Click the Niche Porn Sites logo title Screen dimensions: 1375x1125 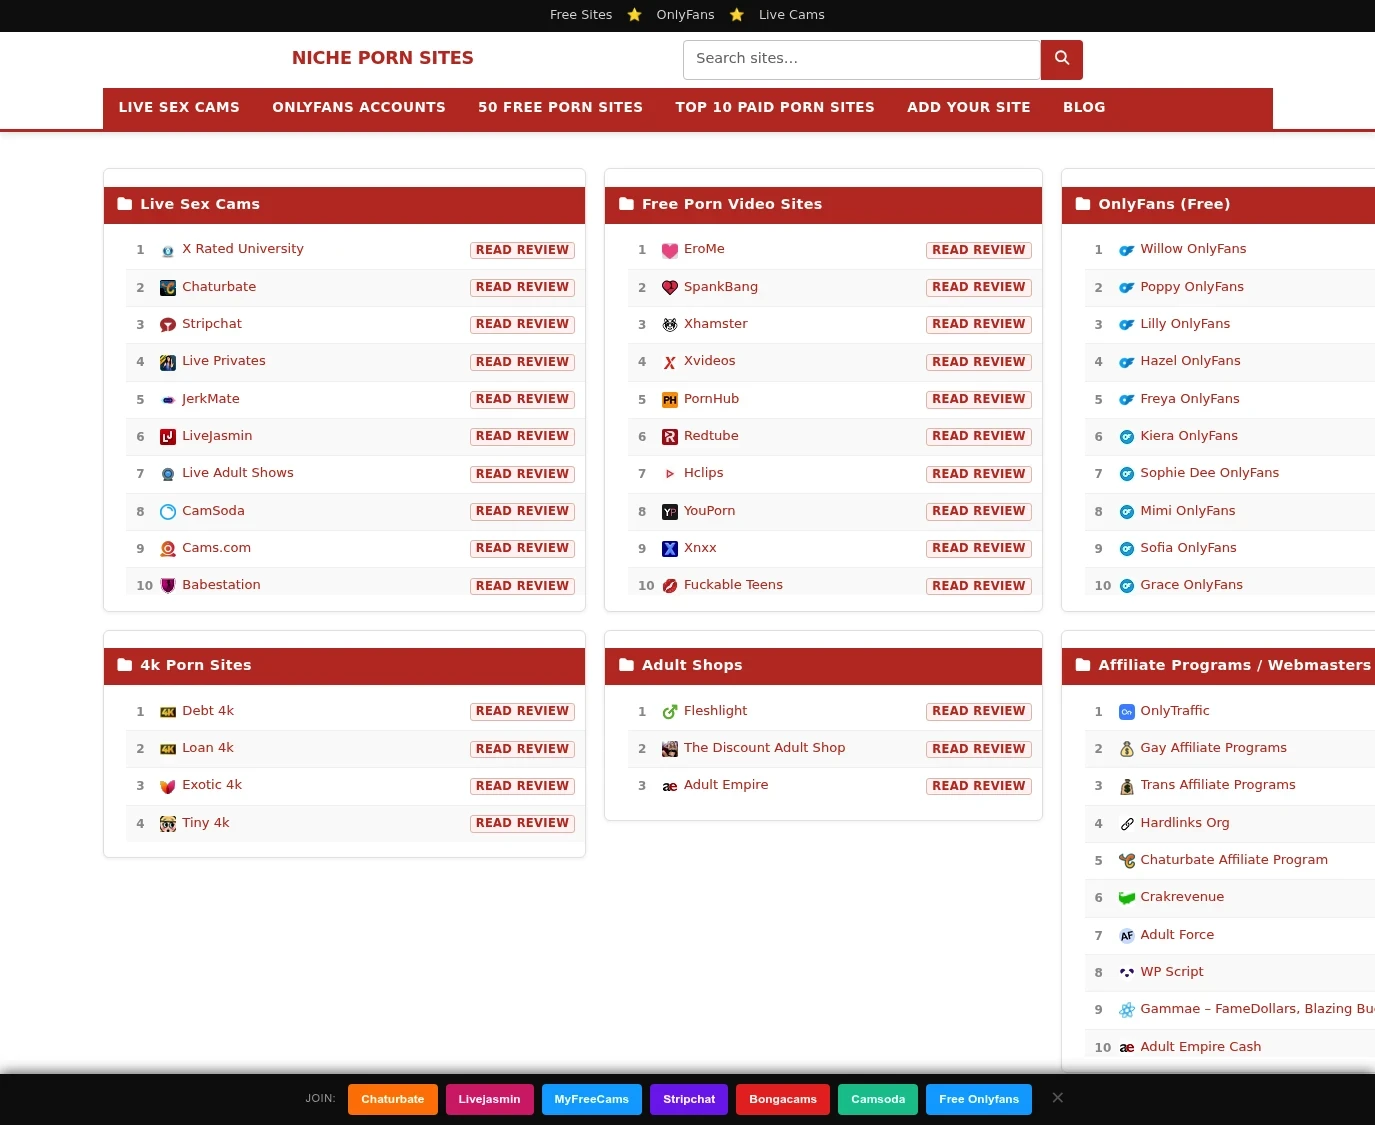coord(383,58)
